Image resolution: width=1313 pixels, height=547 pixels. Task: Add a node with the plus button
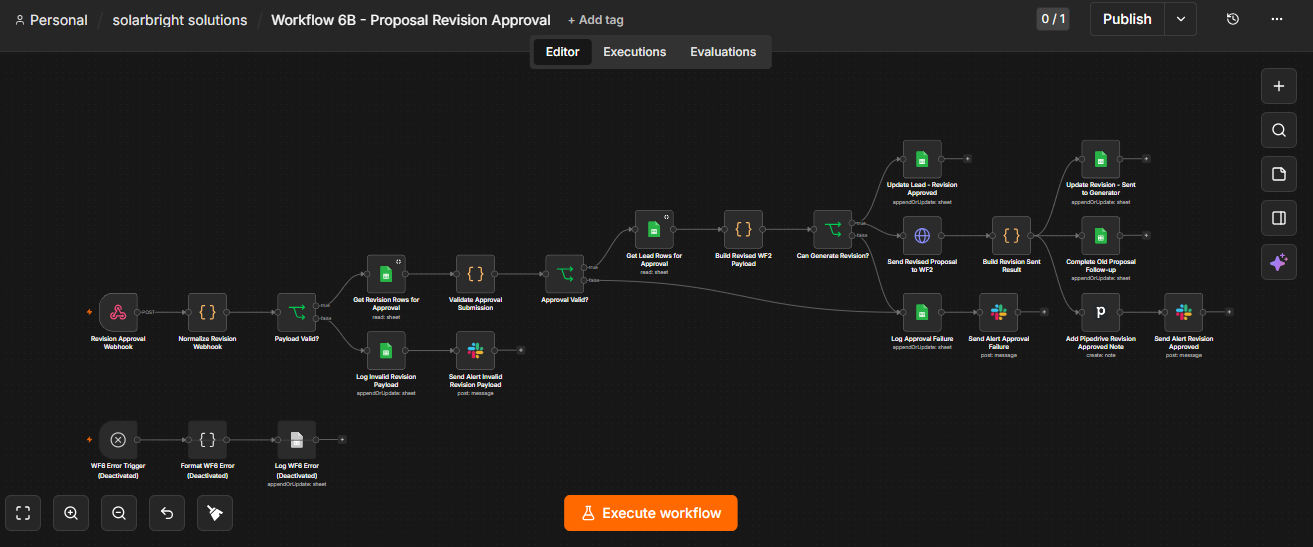1278,86
